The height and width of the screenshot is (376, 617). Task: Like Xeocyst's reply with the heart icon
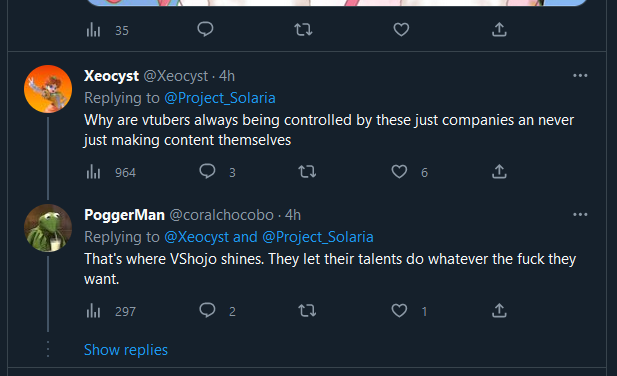coord(399,172)
